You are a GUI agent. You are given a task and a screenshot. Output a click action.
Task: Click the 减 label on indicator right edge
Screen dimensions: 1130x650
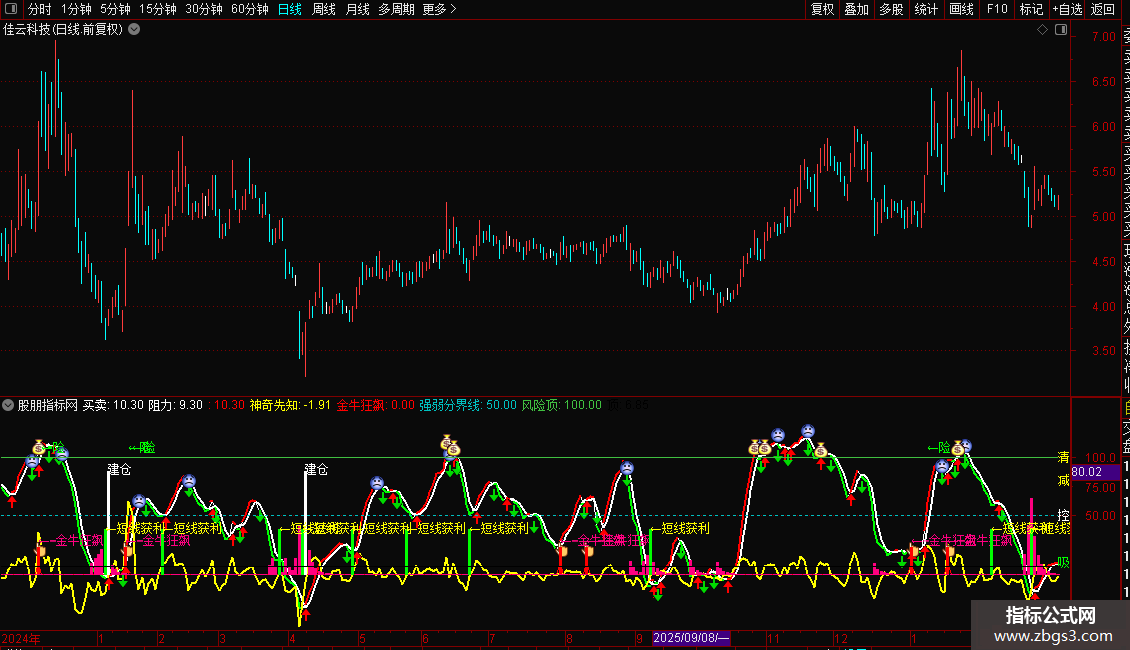(x=1063, y=480)
